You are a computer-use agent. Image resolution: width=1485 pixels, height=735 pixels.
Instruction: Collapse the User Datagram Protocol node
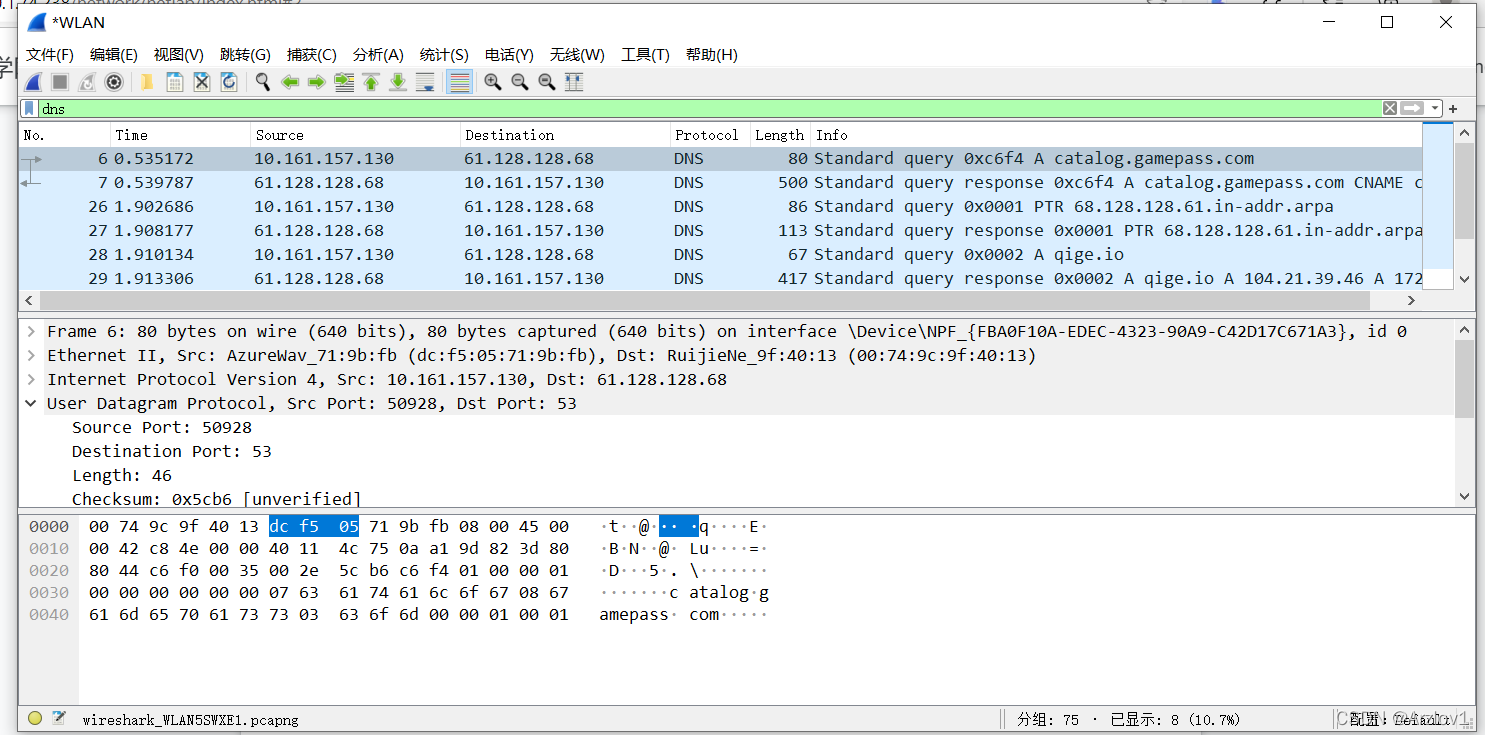(31, 403)
